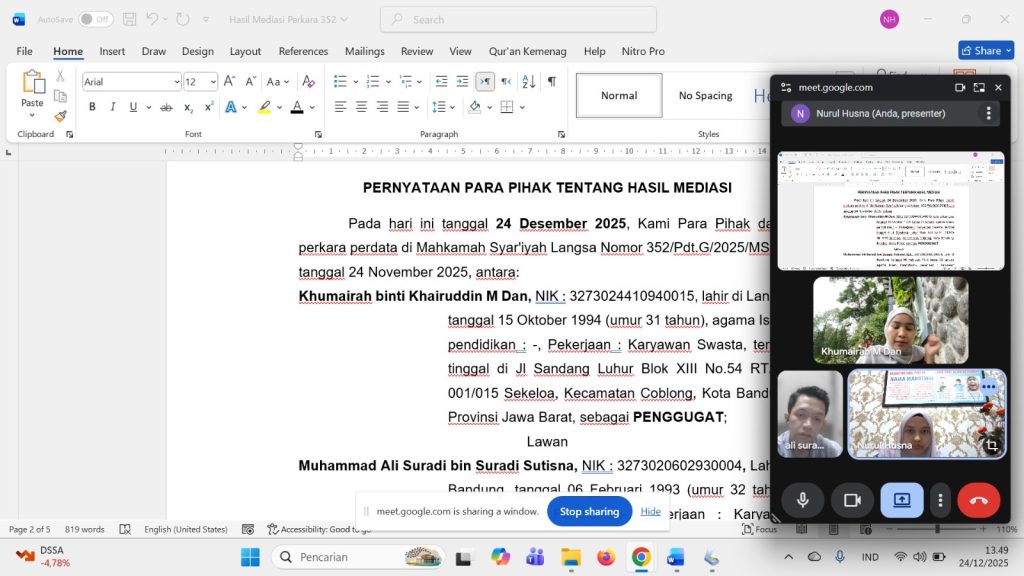This screenshot has width=1024, height=576.
Task: Open the Layout ribbon tab
Action: [245, 51]
